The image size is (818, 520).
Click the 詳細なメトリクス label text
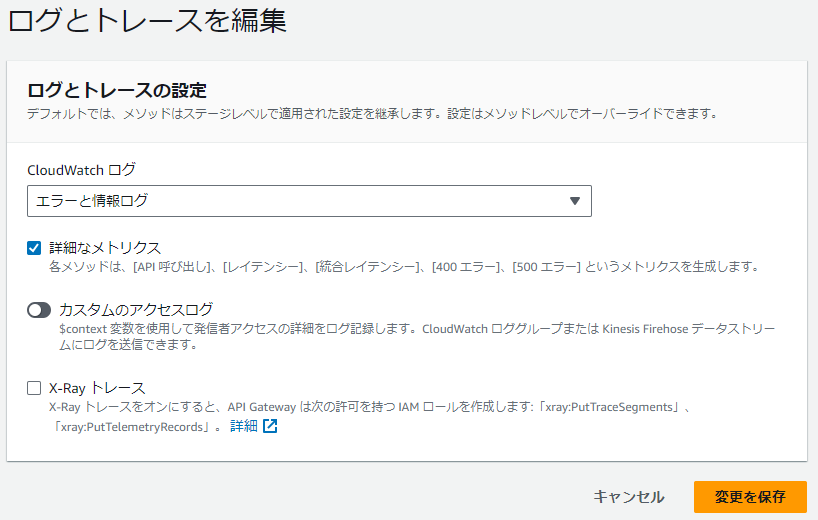click(x=105, y=248)
